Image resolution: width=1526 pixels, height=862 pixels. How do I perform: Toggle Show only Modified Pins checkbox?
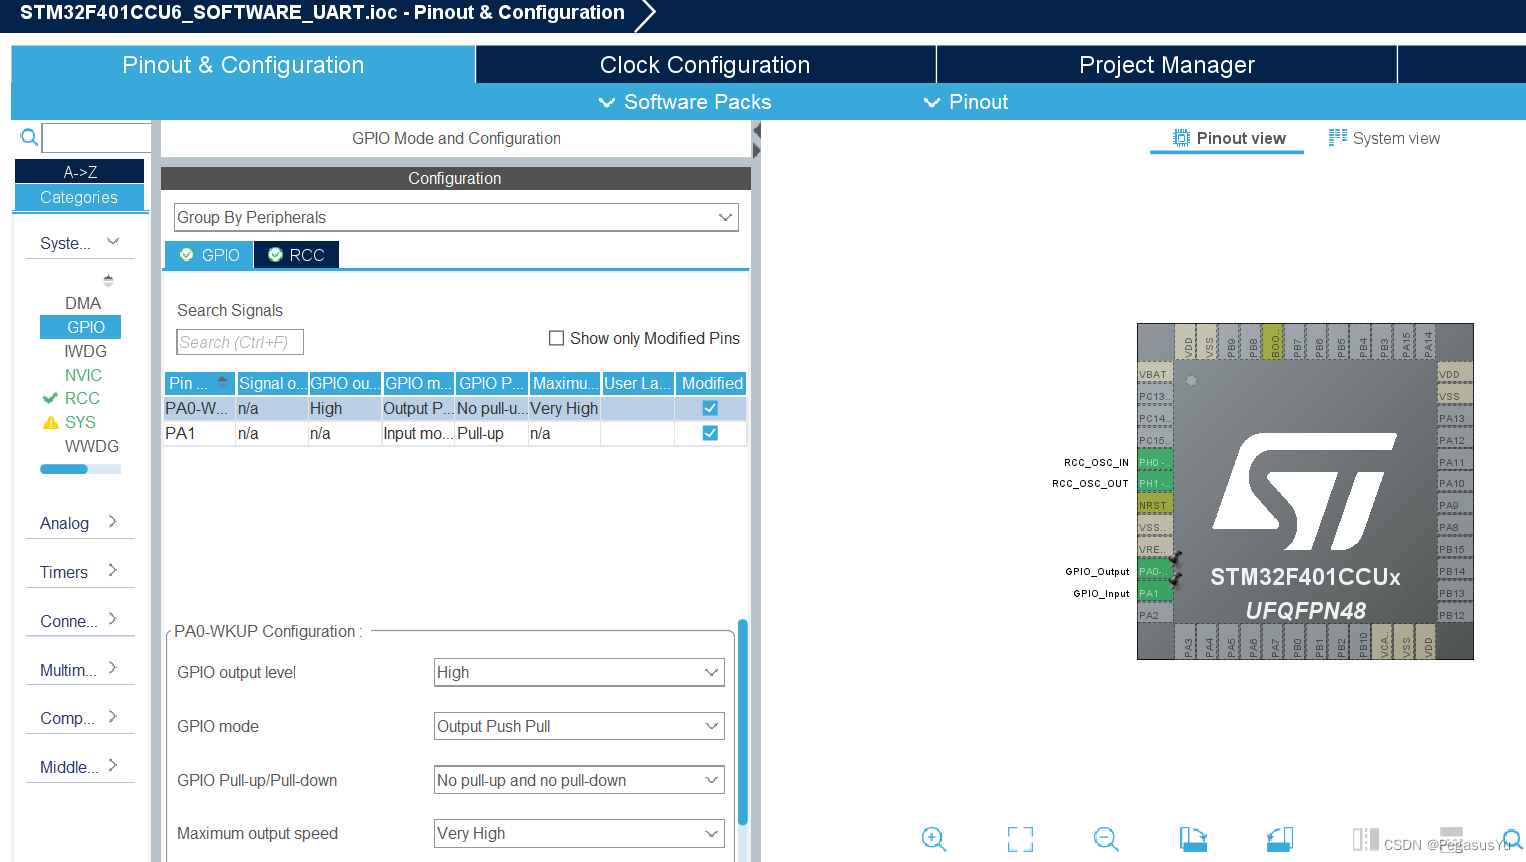click(556, 338)
